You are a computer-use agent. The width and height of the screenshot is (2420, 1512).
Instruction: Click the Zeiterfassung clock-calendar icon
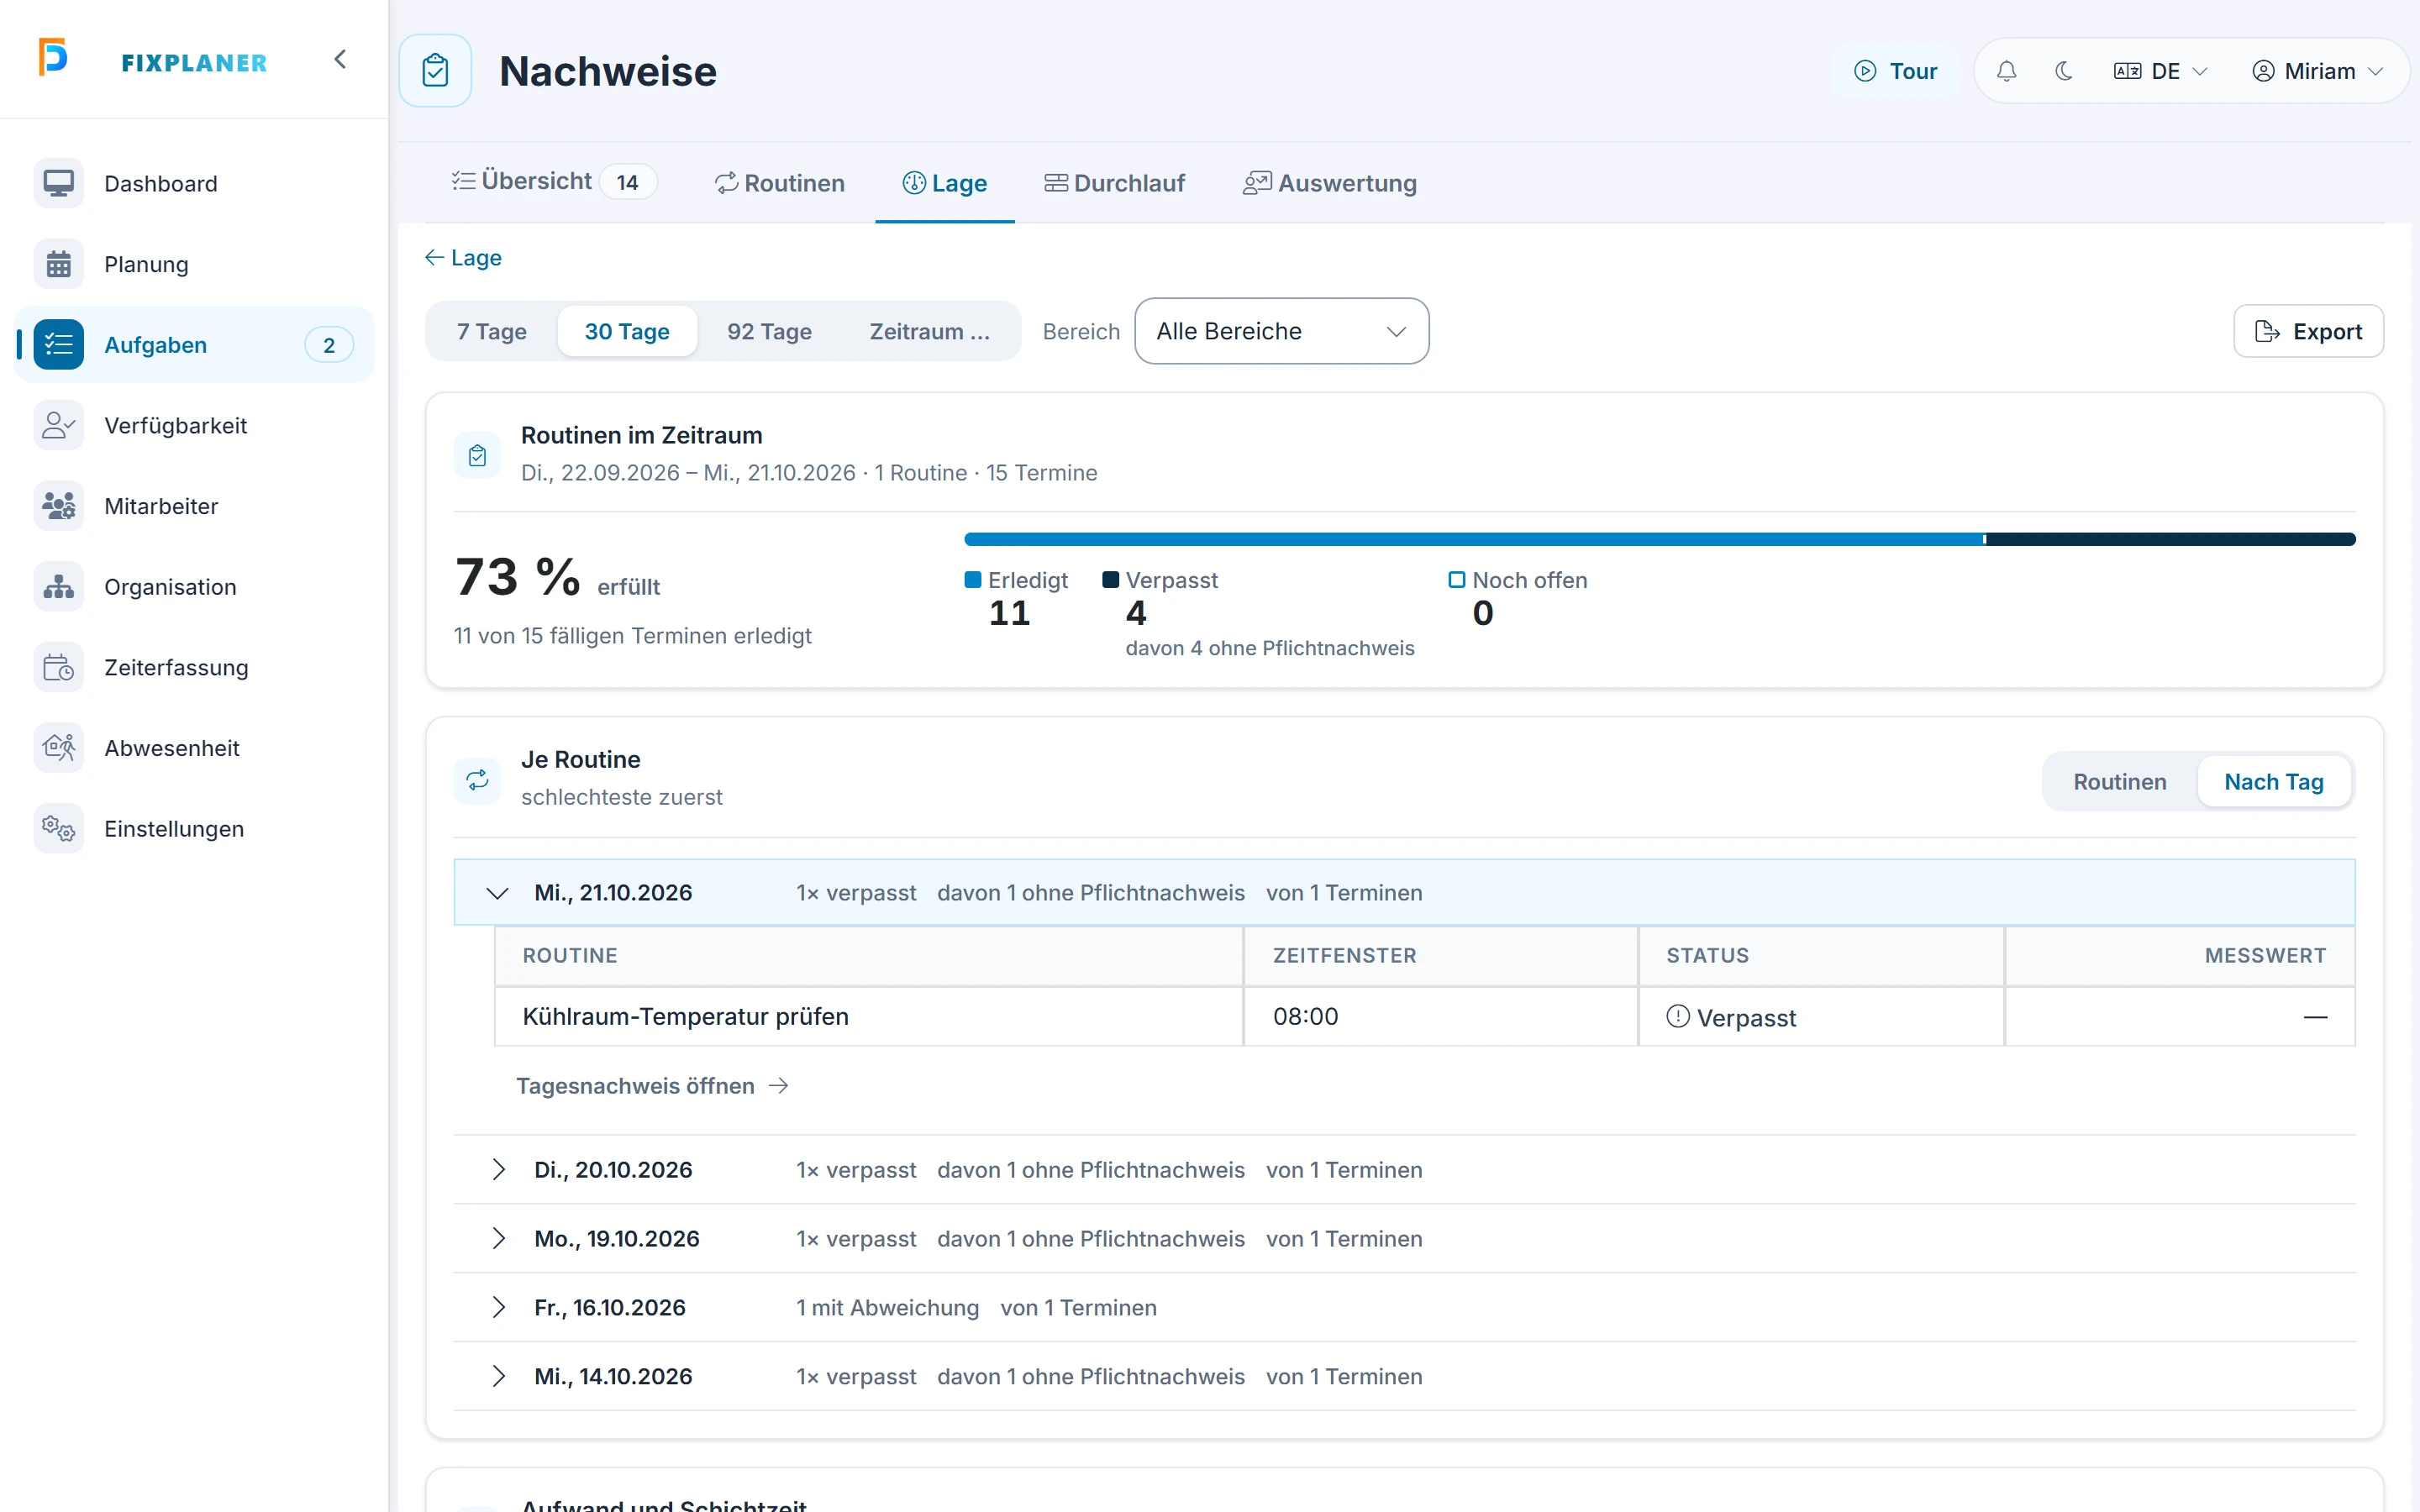pyautogui.click(x=59, y=668)
